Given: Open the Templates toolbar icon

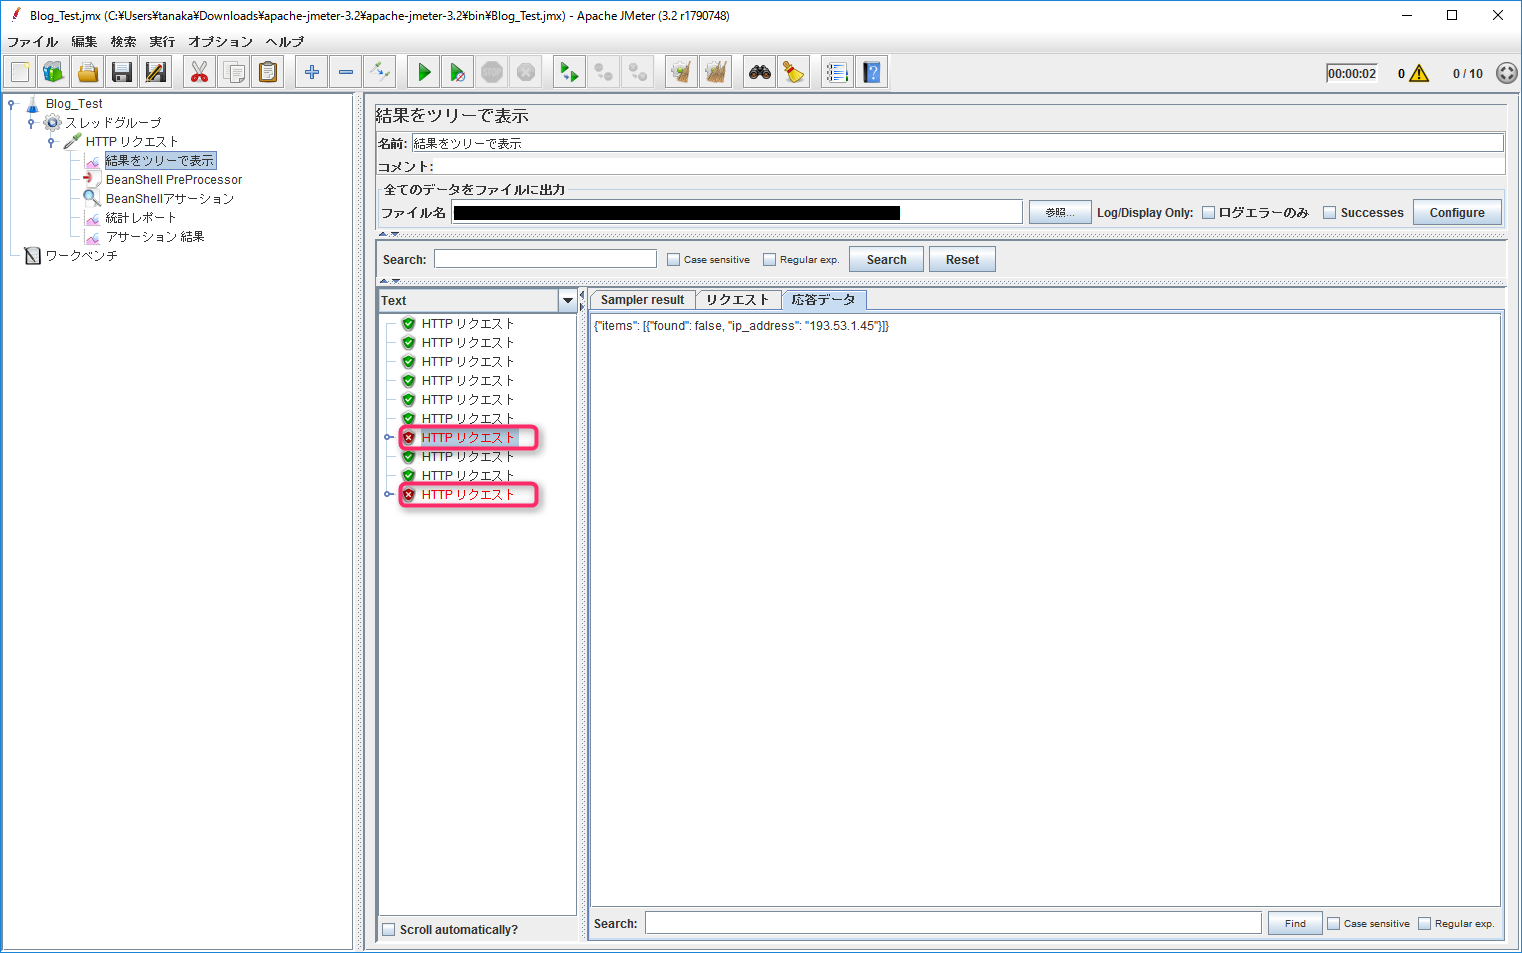Looking at the screenshot, I should [54, 72].
